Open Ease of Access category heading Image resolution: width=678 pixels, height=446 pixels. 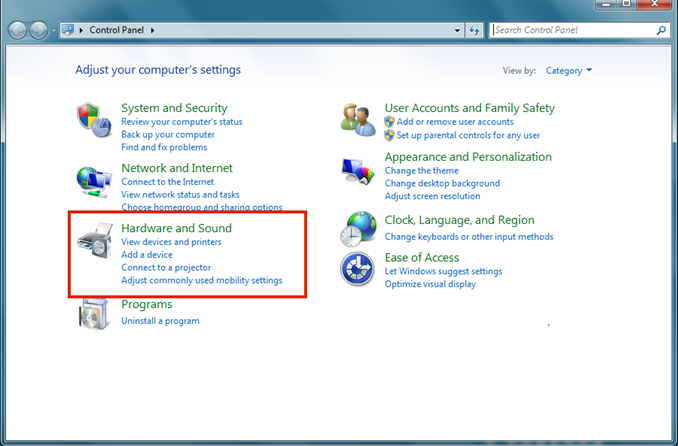[422, 257]
